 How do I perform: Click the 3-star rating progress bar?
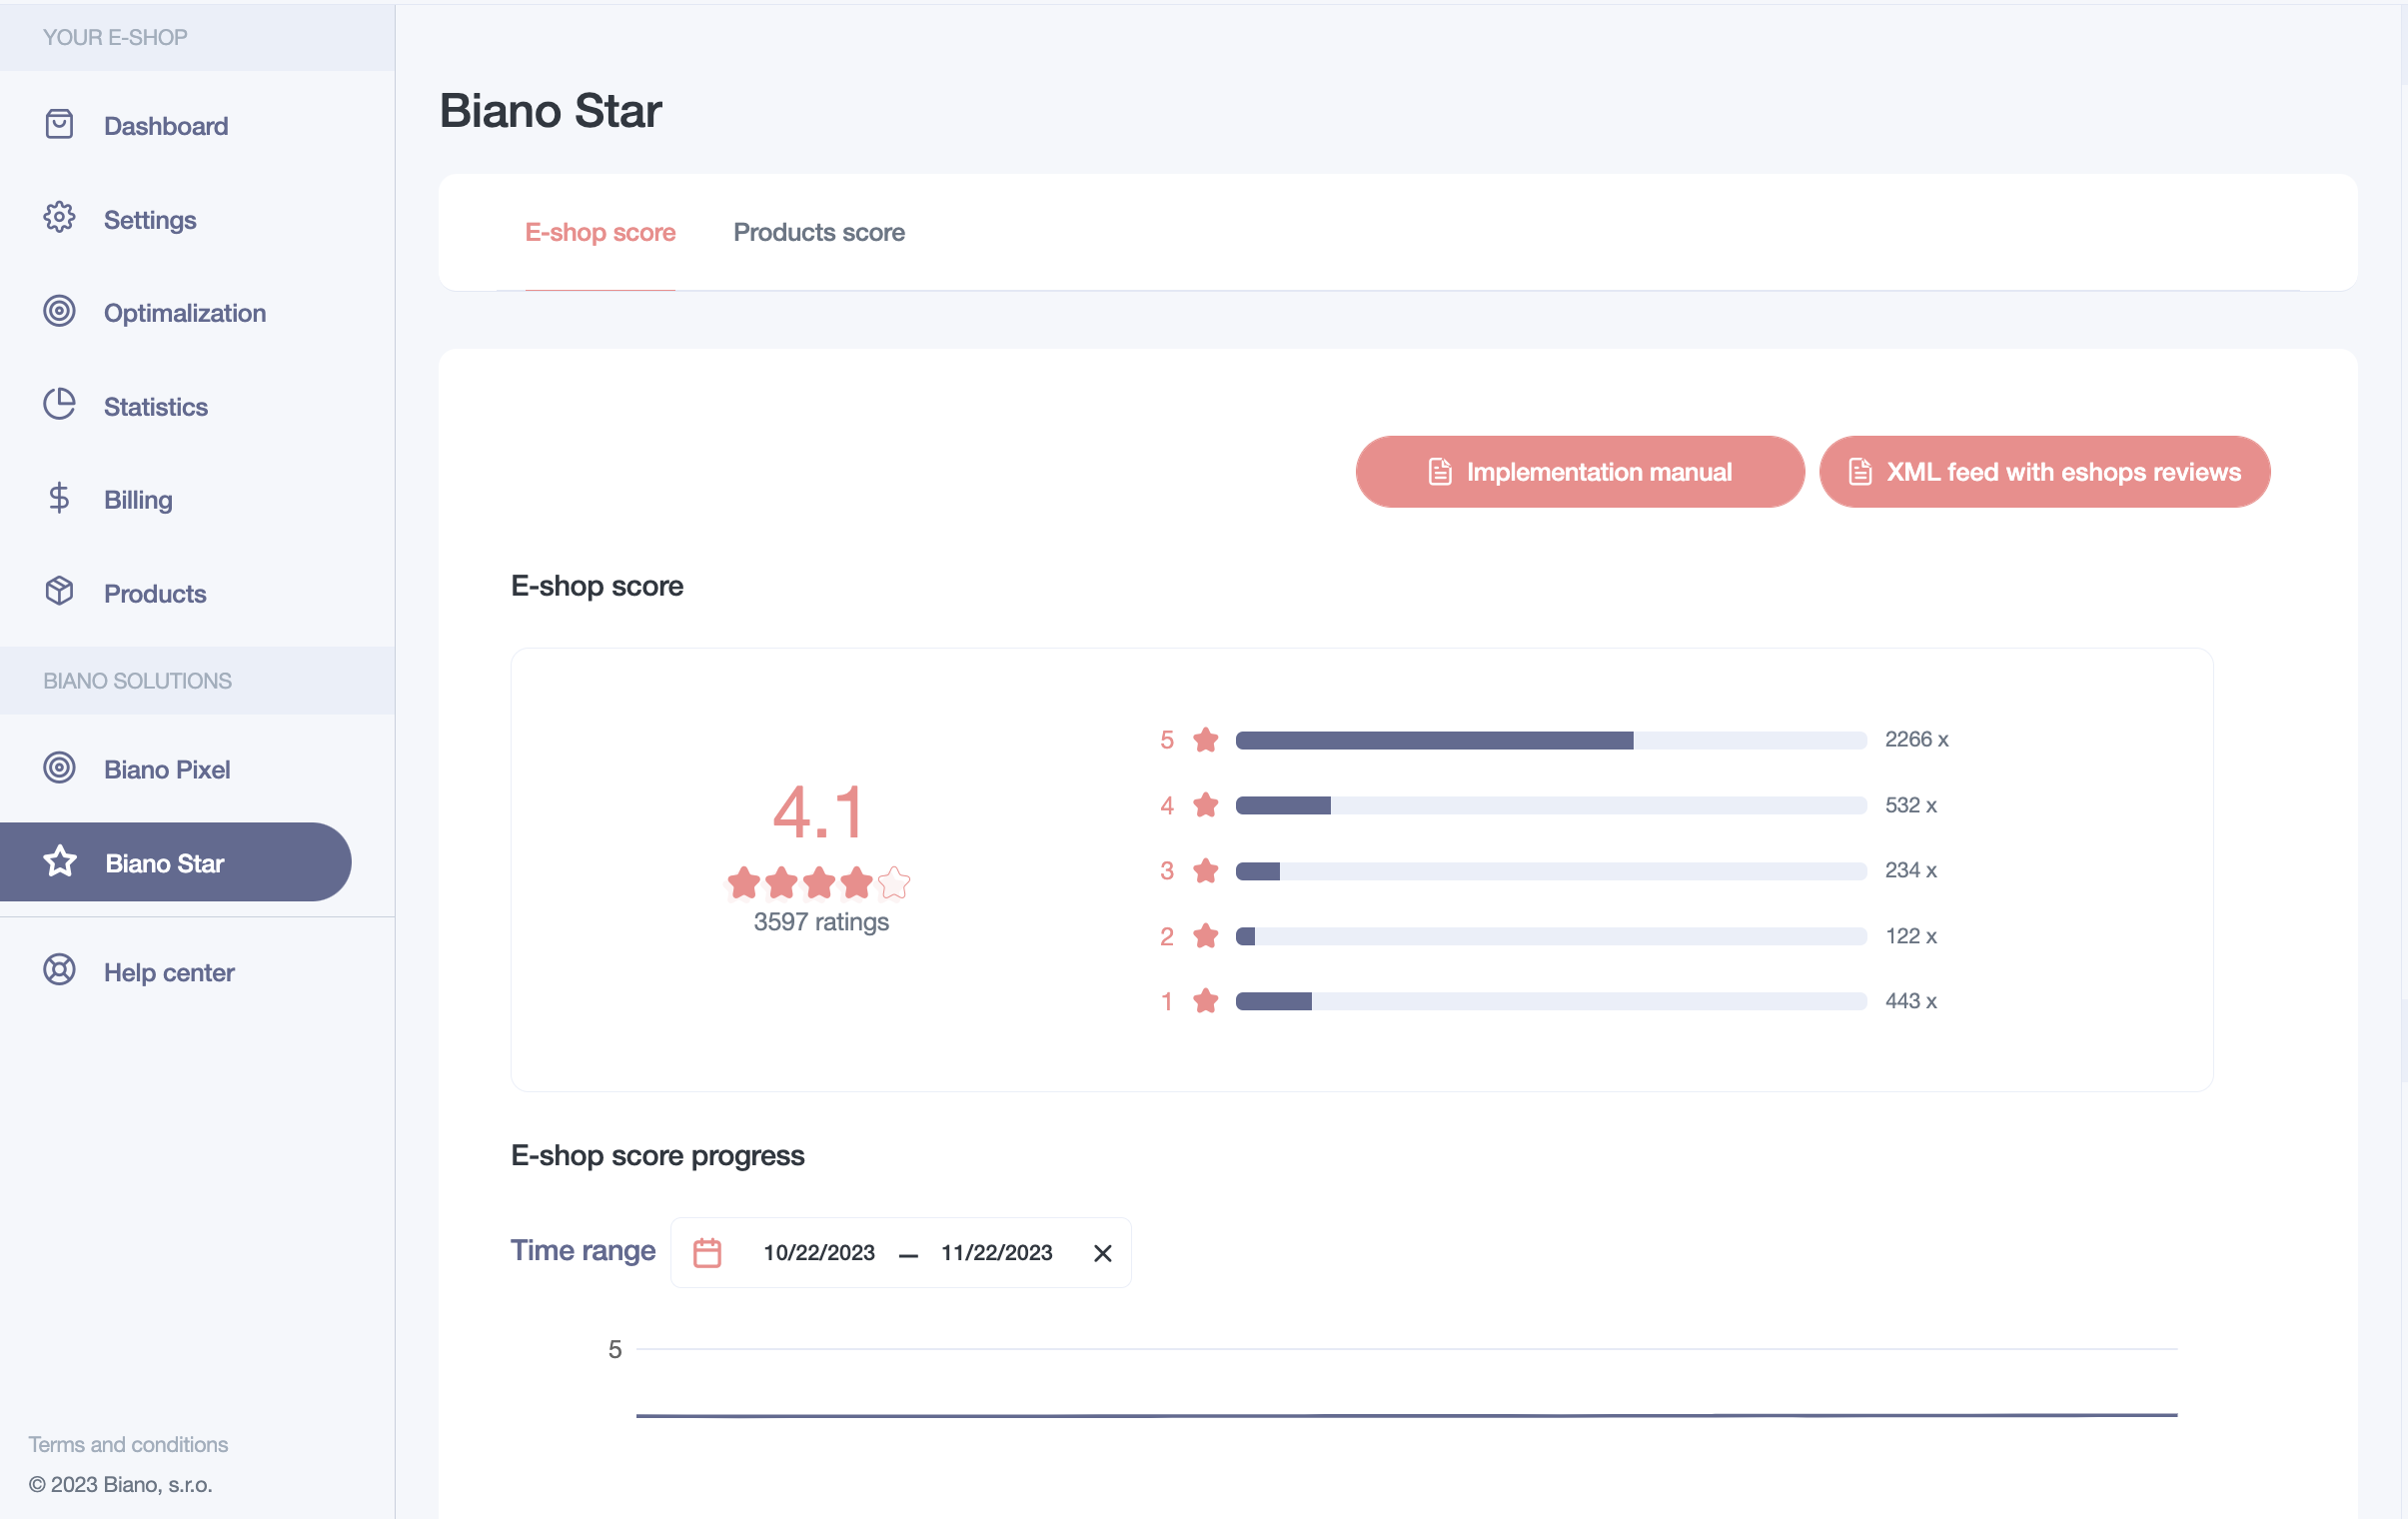click(1551, 871)
